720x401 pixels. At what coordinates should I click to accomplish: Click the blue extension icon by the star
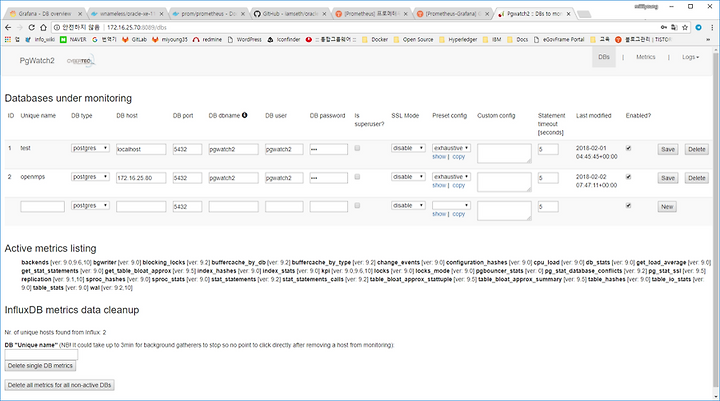click(698, 28)
